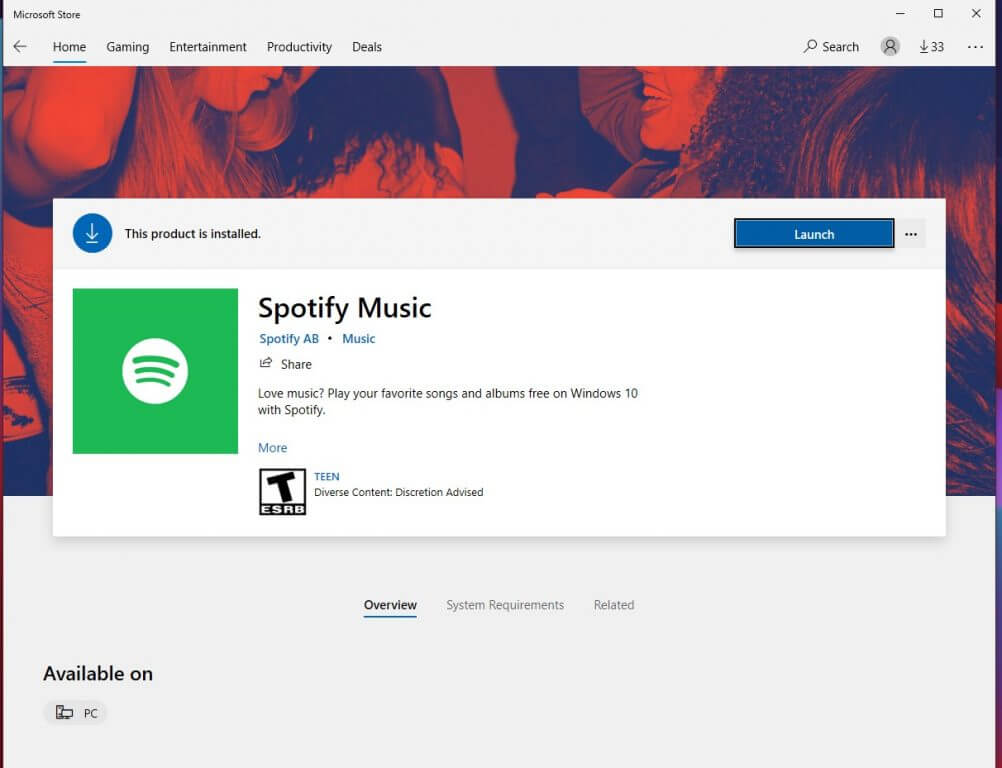
Task: Open the Spotify AB publisher link
Action: (289, 339)
